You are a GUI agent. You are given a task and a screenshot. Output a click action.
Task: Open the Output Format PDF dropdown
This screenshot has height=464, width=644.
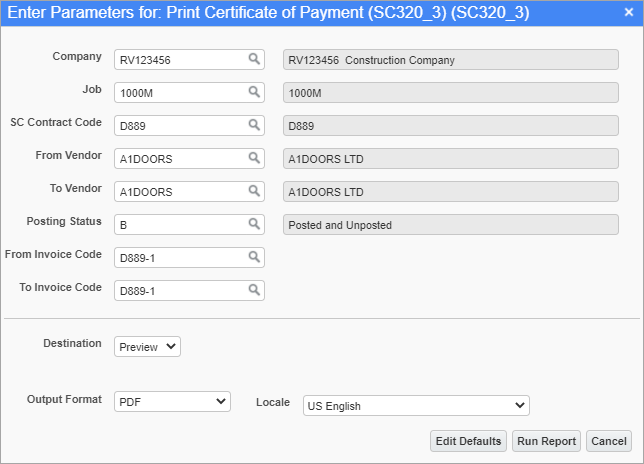(172, 401)
